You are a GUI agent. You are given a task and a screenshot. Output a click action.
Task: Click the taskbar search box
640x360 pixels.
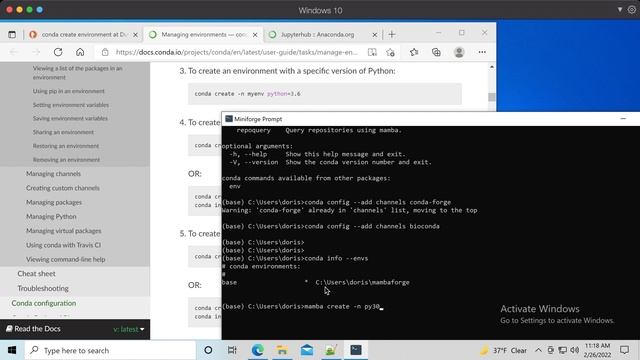coord(110,350)
